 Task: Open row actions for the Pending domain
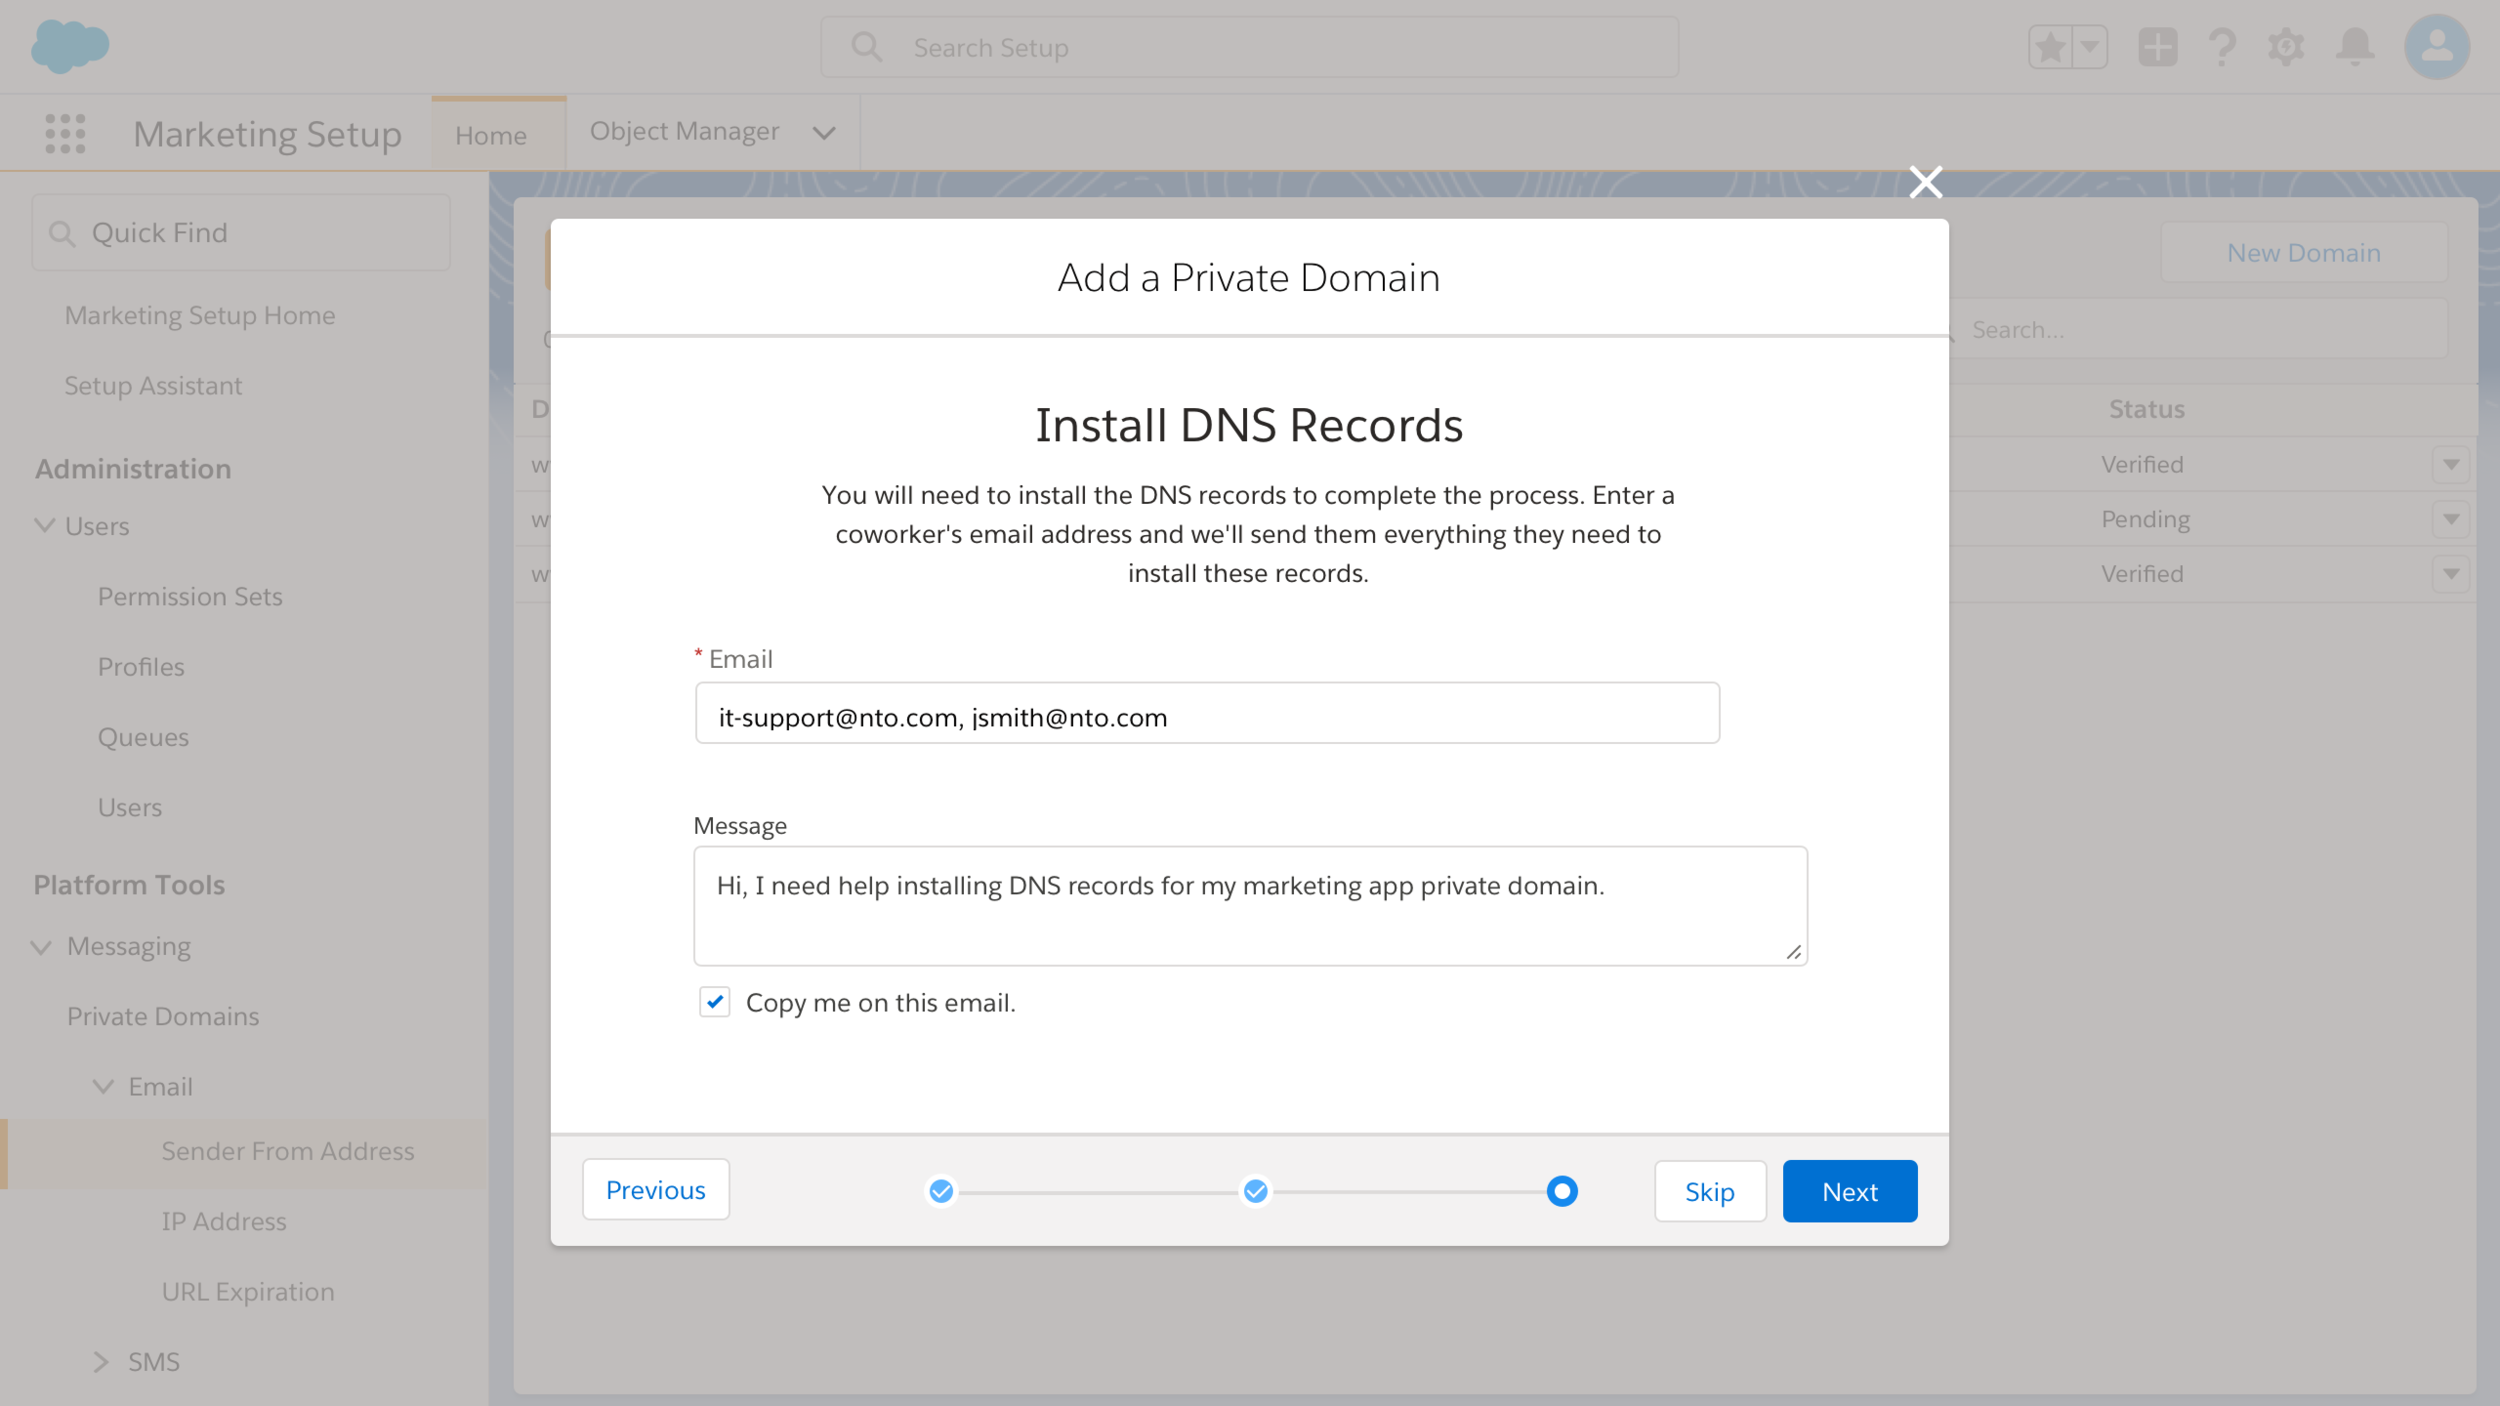pos(2450,519)
